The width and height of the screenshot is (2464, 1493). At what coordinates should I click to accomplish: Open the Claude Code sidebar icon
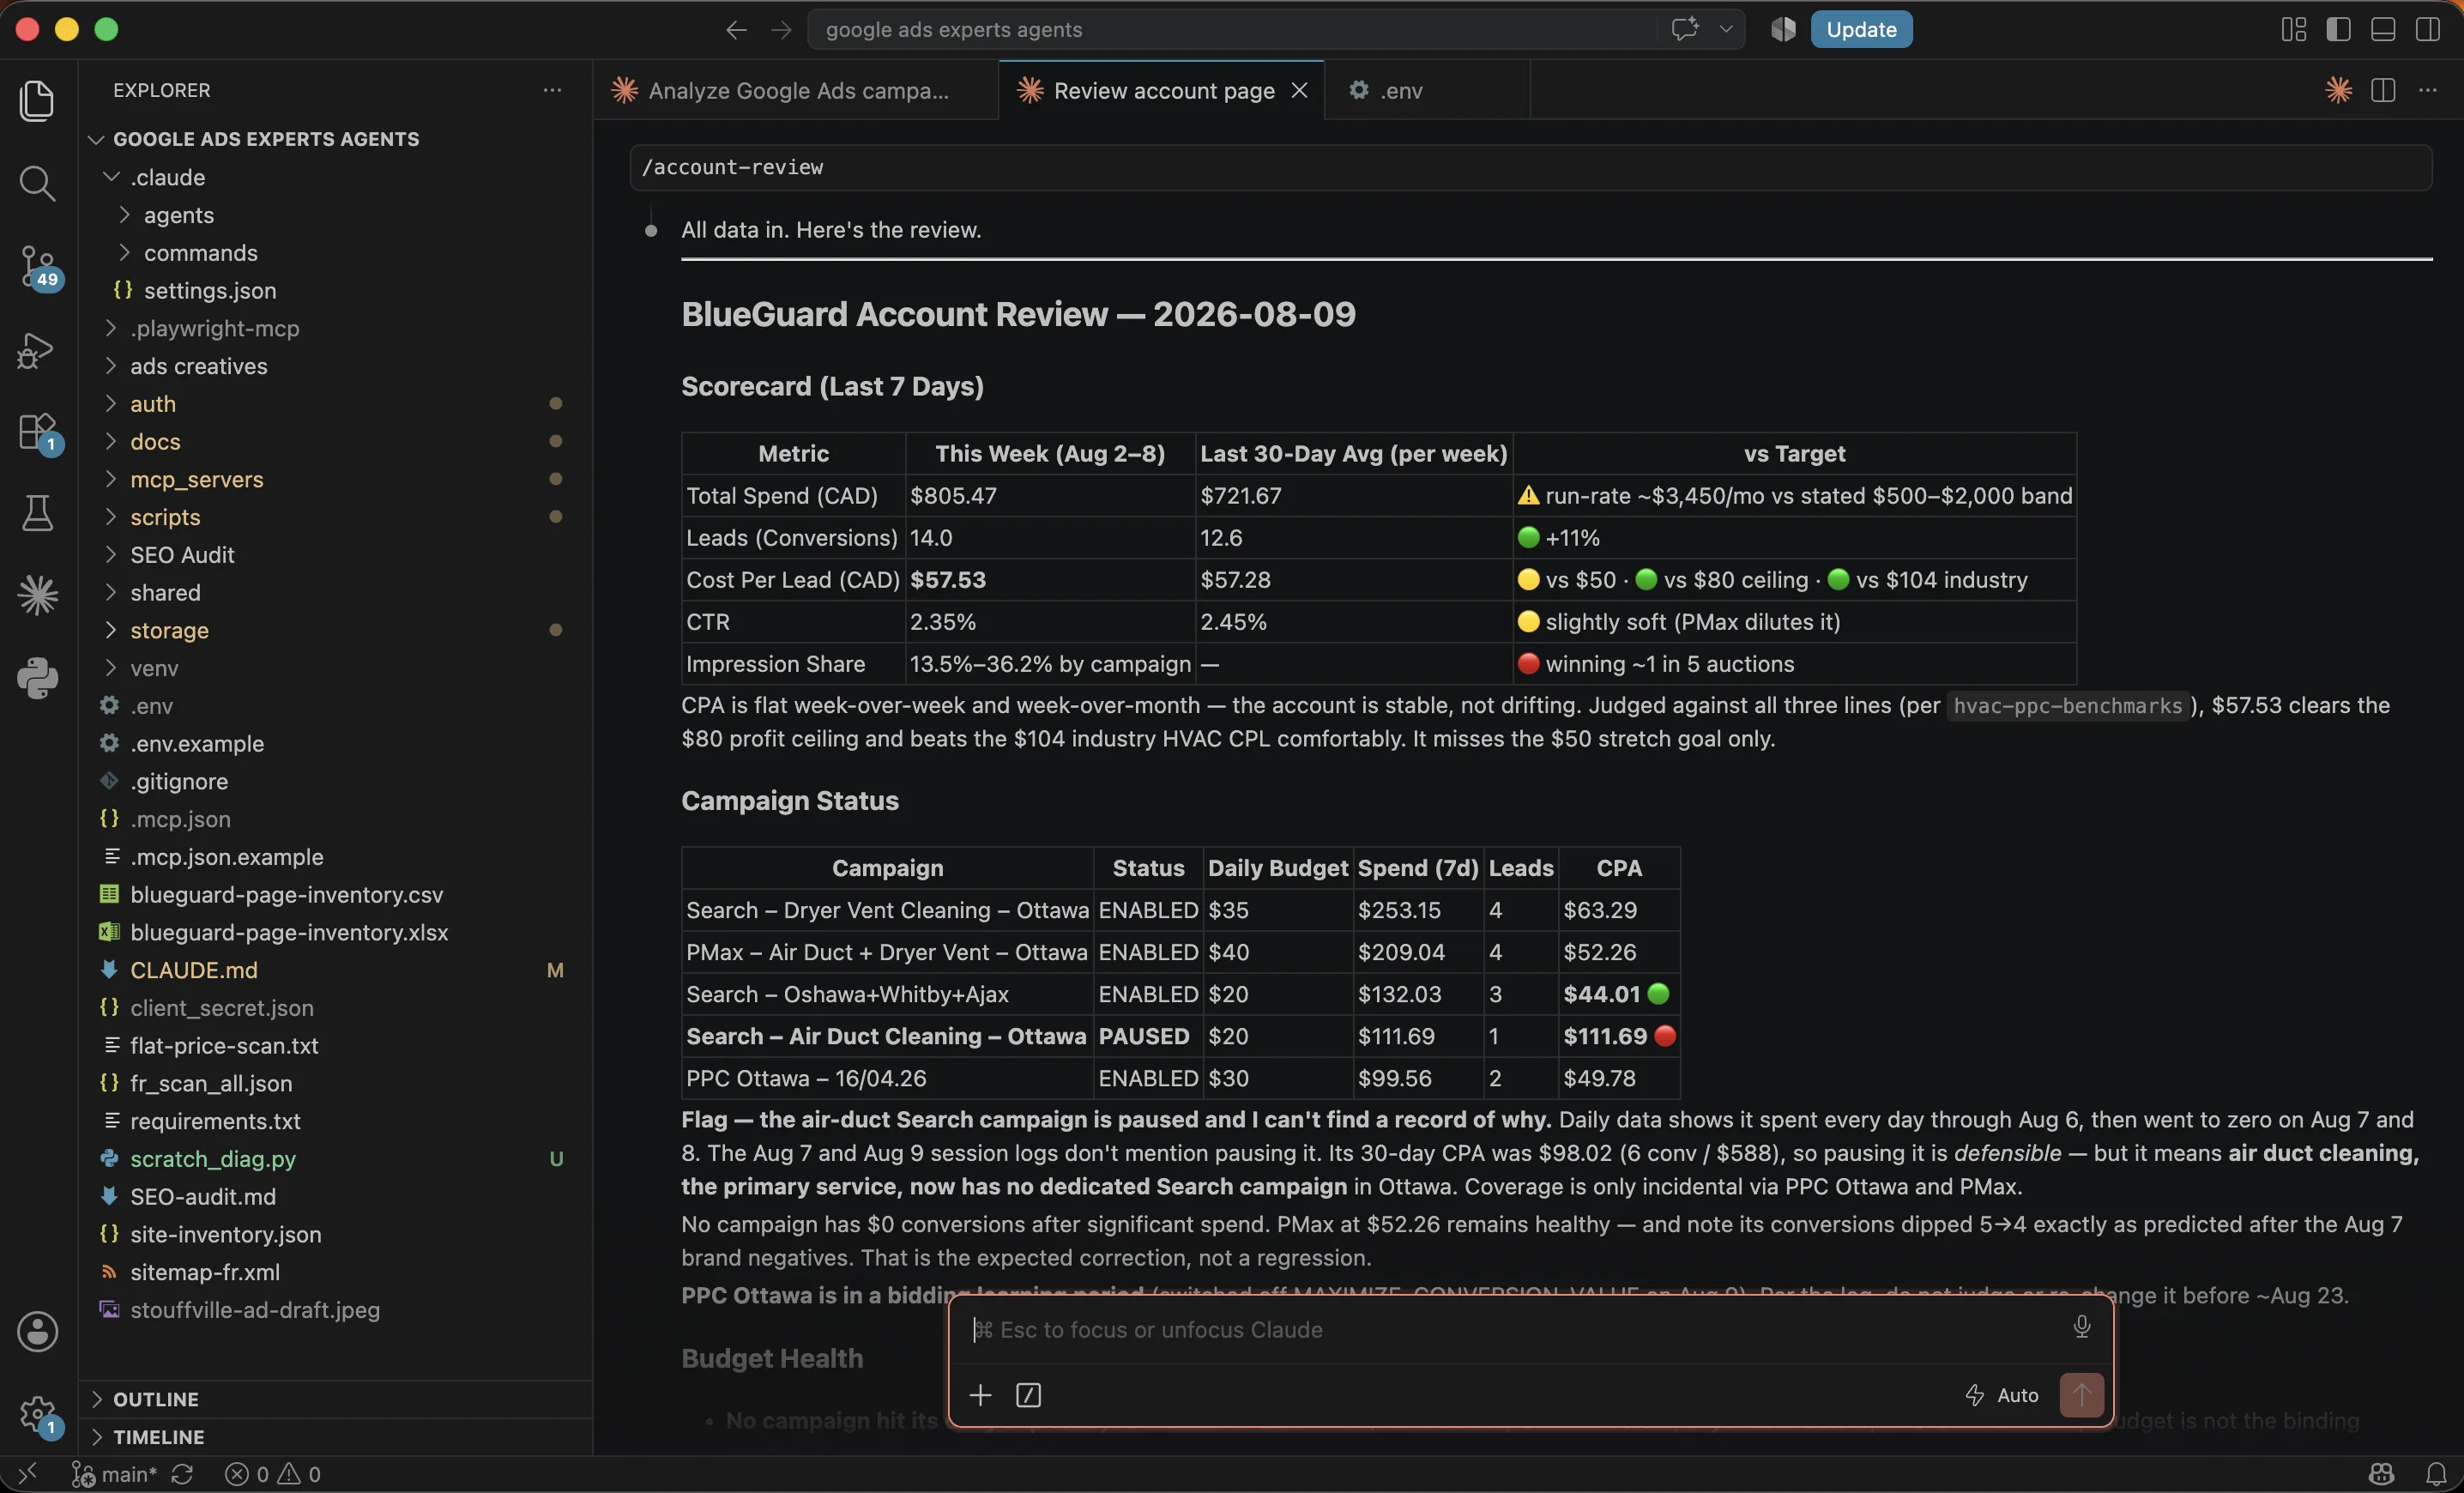(37, 596)
